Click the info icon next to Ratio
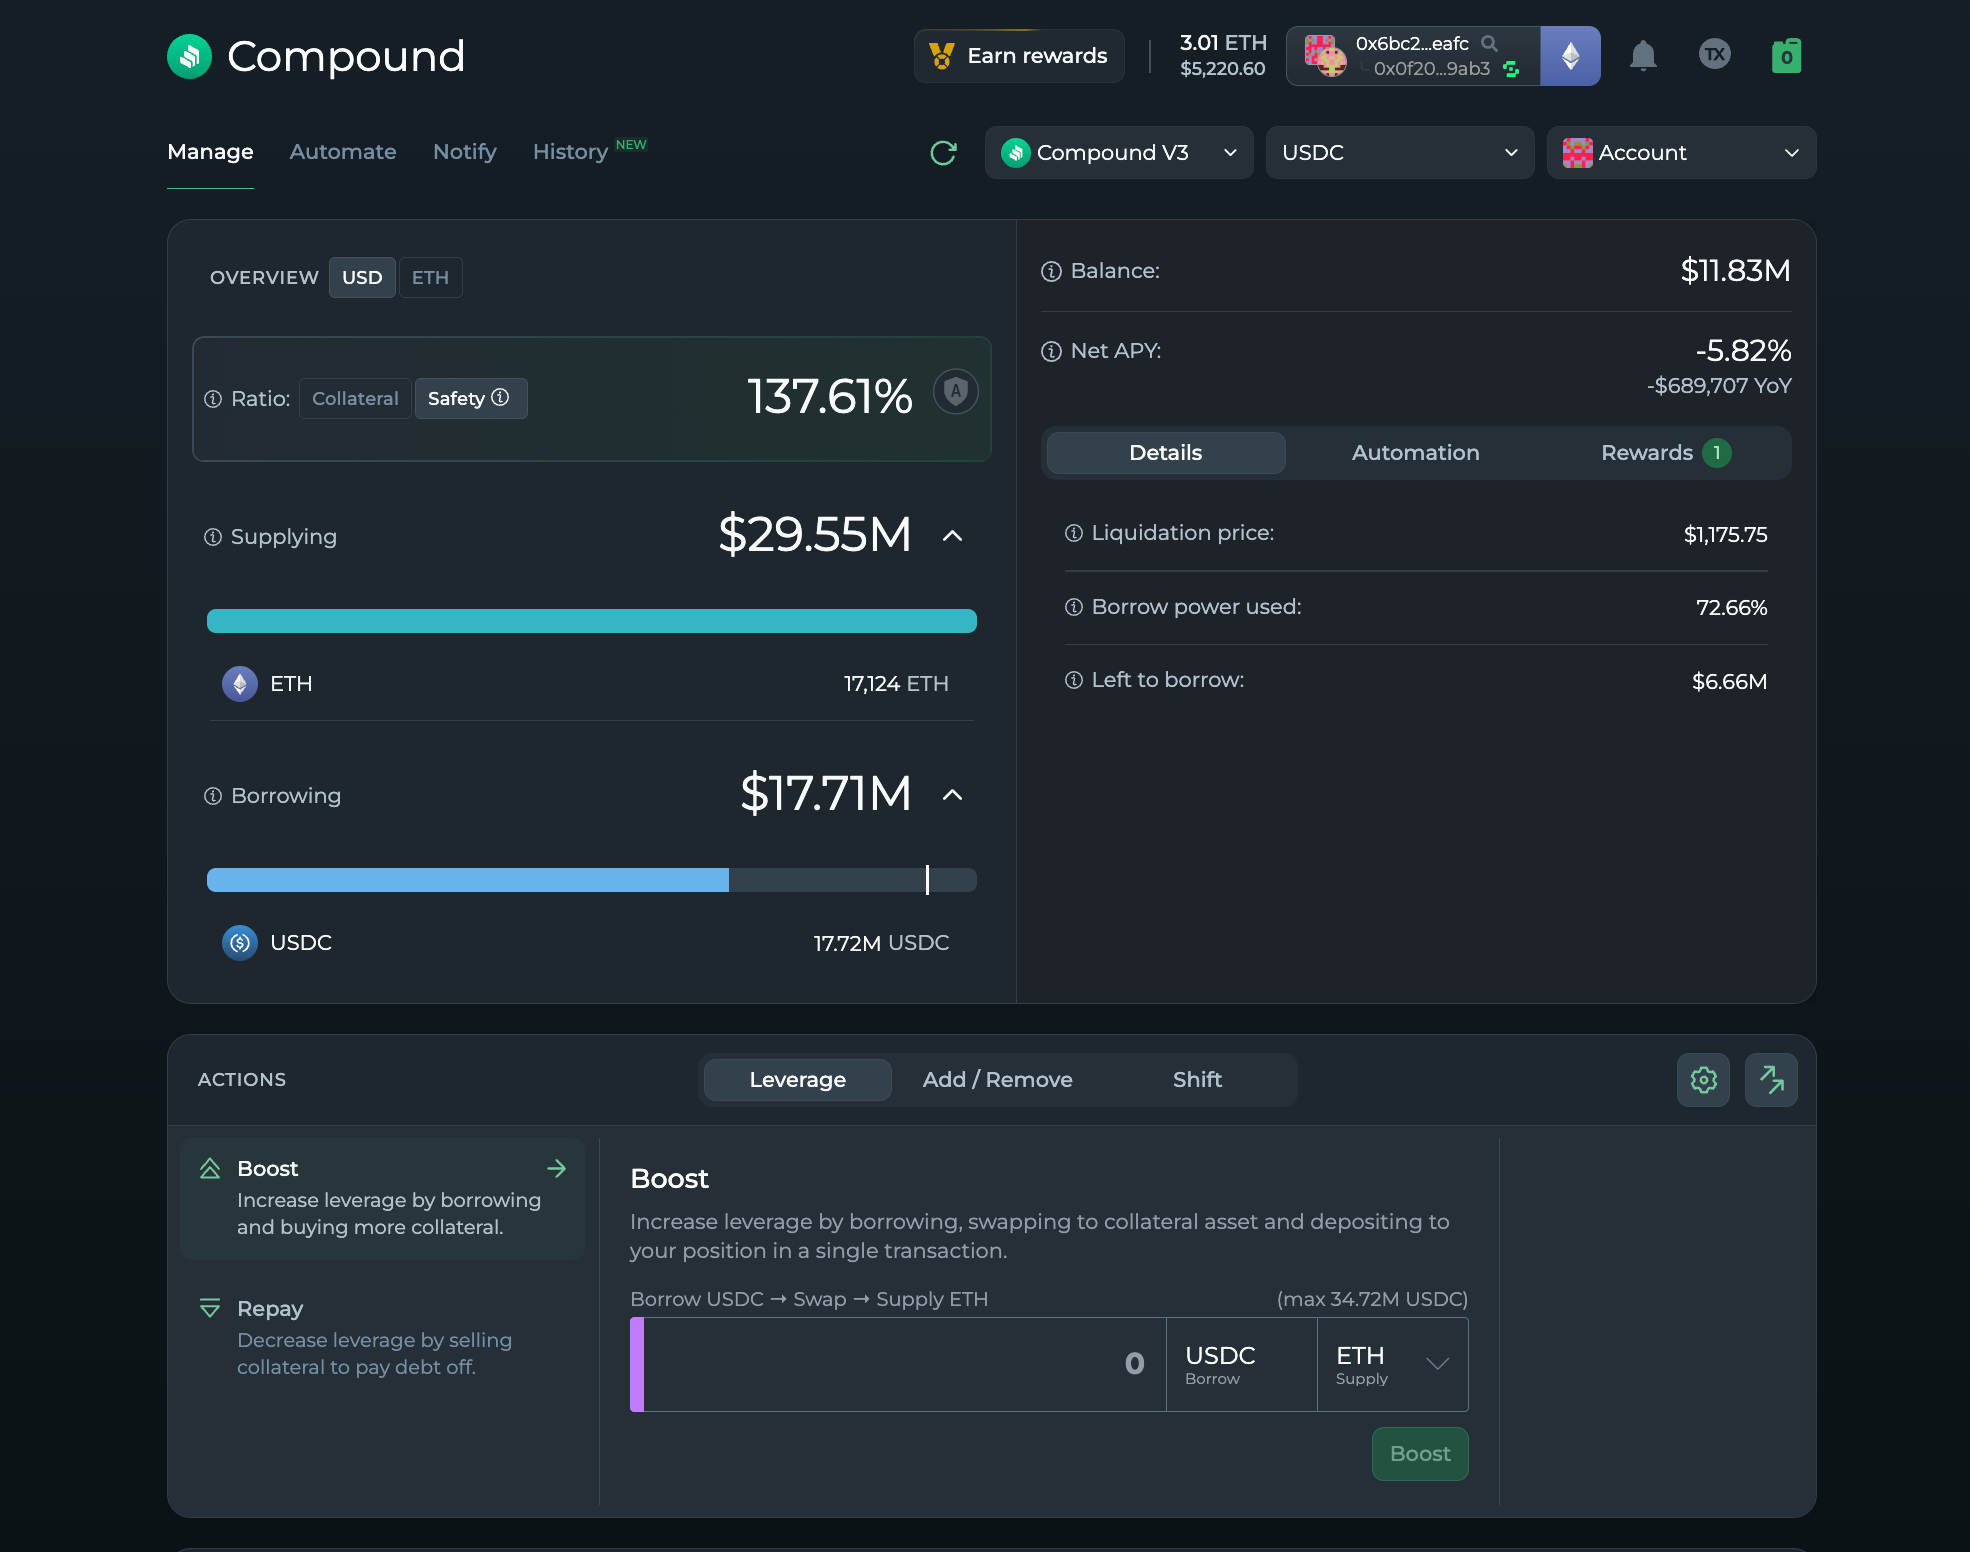Image resolution: width=1970 pixels, height=1552 pixels. [213, 399]
